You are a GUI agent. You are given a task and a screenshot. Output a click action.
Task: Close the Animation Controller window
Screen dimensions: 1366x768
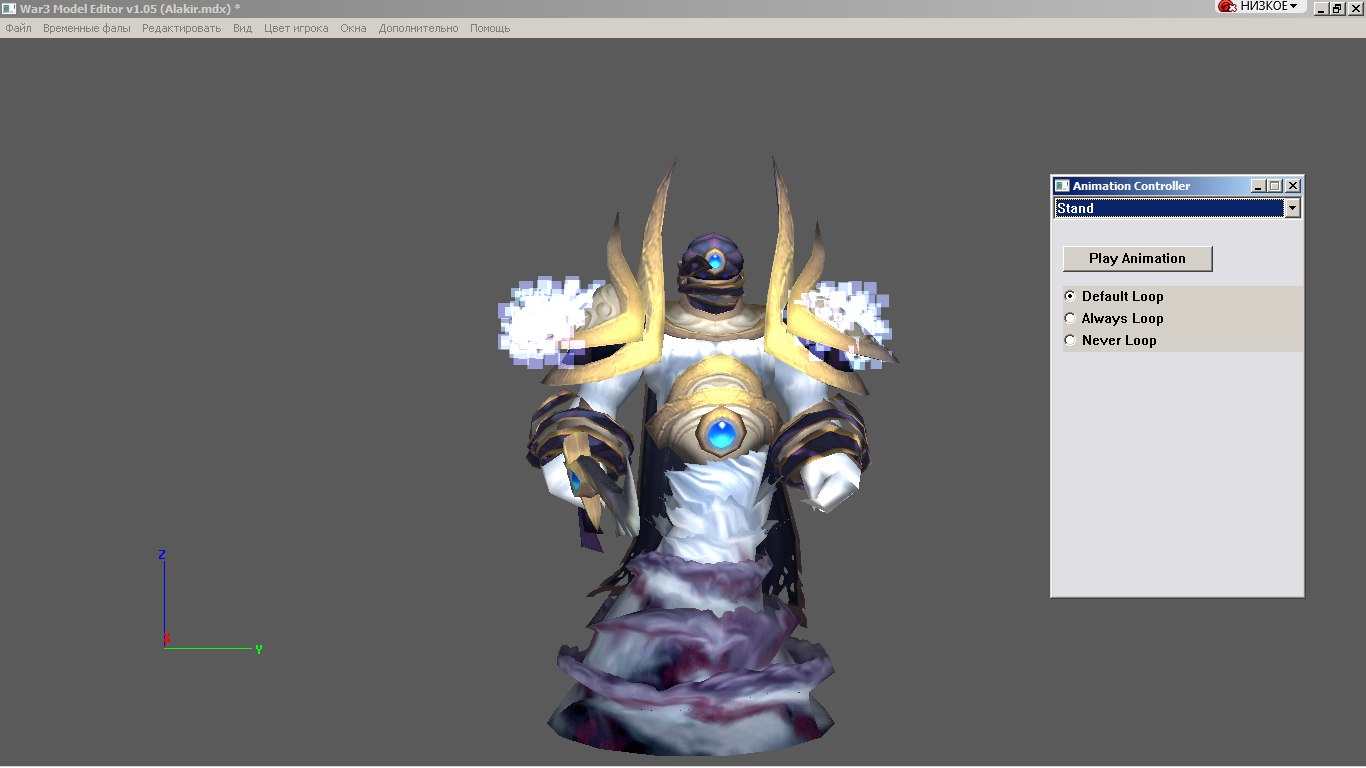pyautogui.click(x=1292, y=186)
